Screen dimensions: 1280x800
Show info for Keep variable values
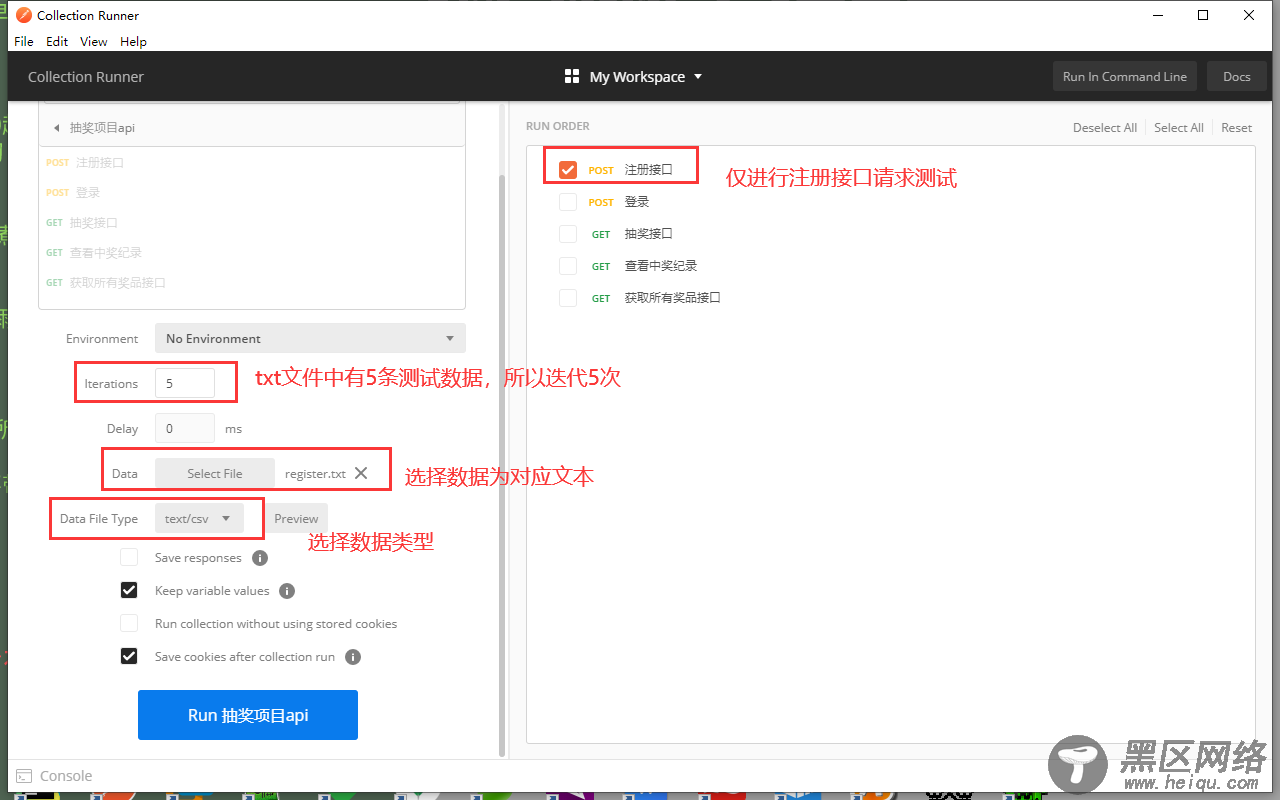point(287,591)
